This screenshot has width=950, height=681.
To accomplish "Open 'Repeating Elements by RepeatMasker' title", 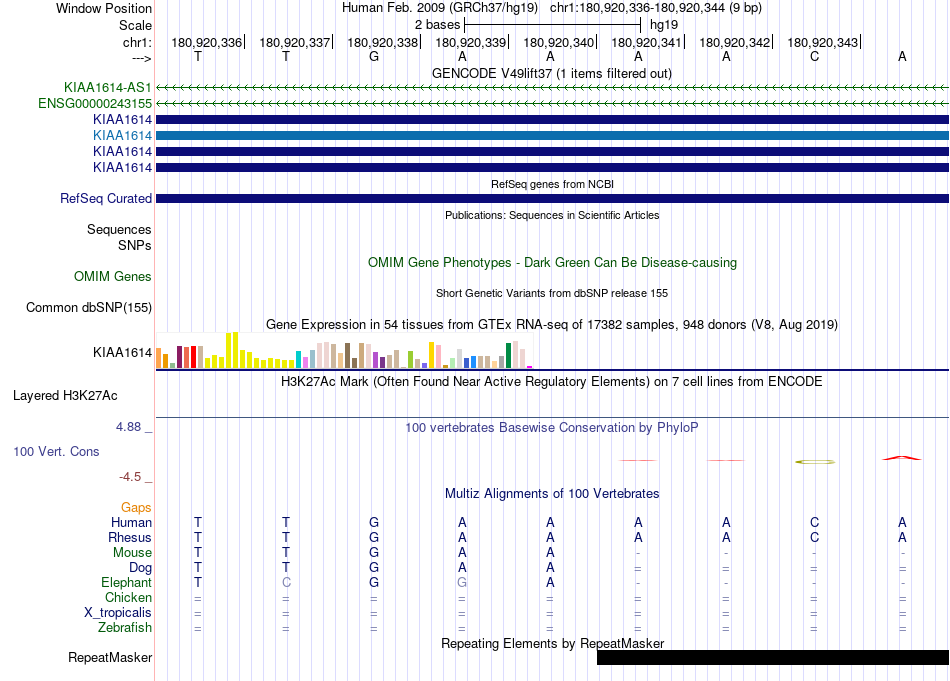I will coord(553,643).
